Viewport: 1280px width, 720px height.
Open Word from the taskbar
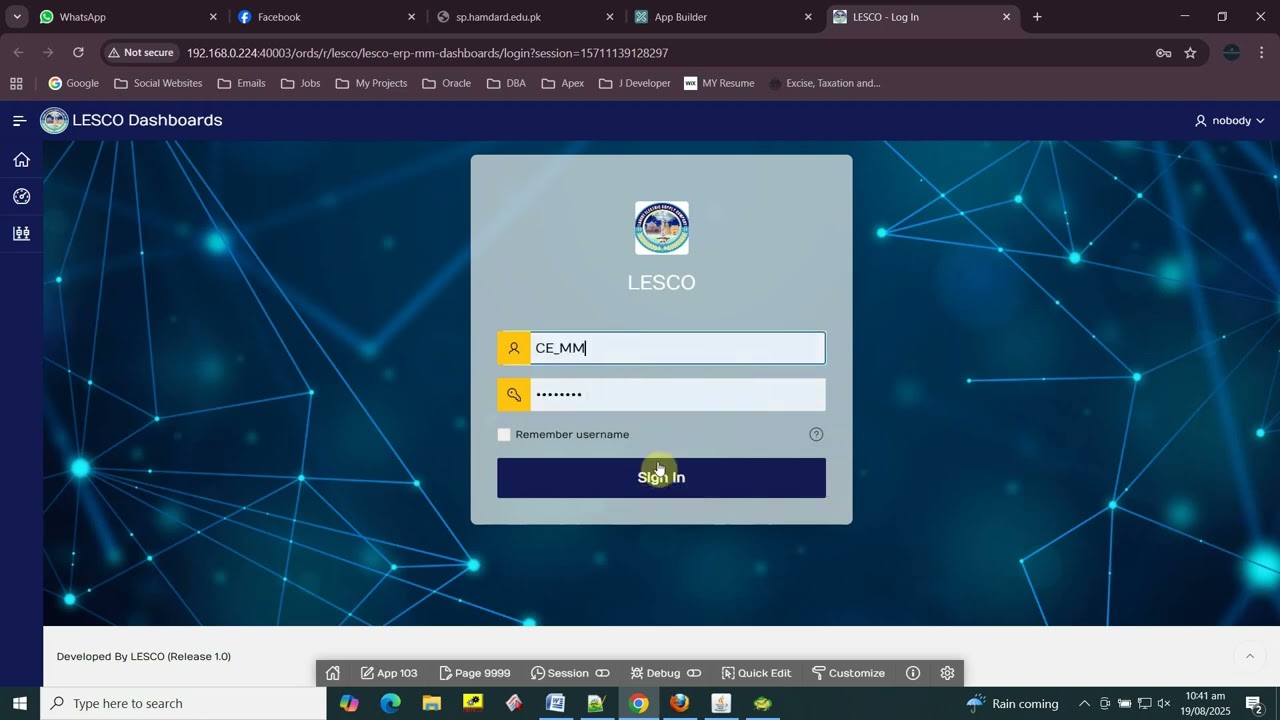555,703
